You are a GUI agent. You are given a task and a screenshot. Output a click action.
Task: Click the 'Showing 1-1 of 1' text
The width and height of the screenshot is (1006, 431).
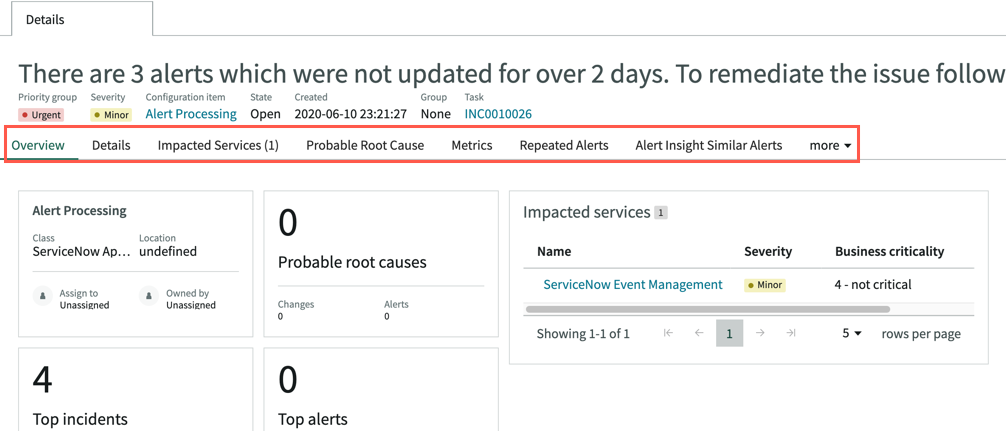[x=583, y=334]
